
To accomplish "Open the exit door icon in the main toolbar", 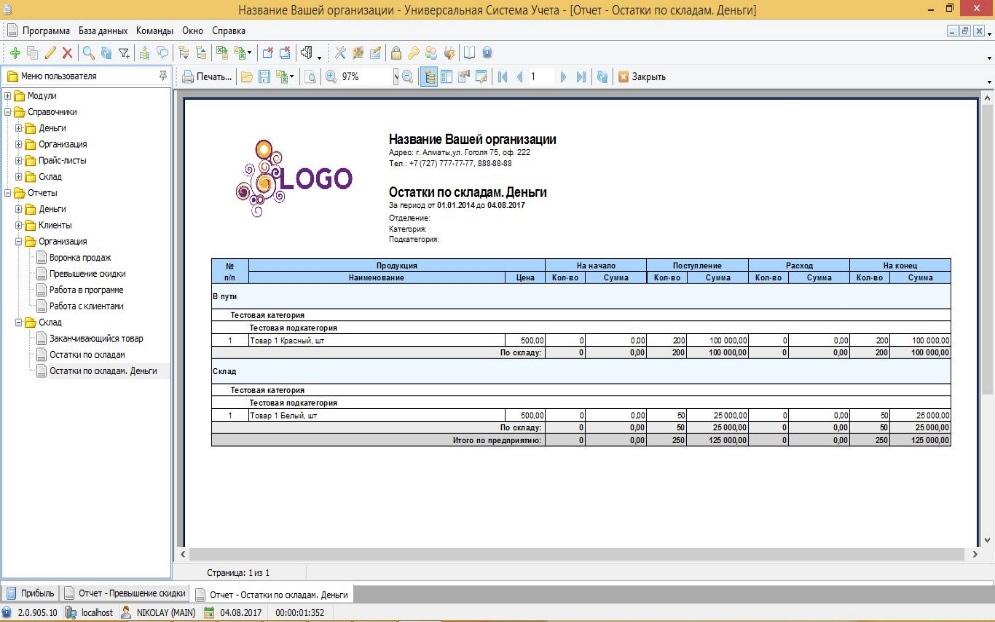I will pos(307,53).
